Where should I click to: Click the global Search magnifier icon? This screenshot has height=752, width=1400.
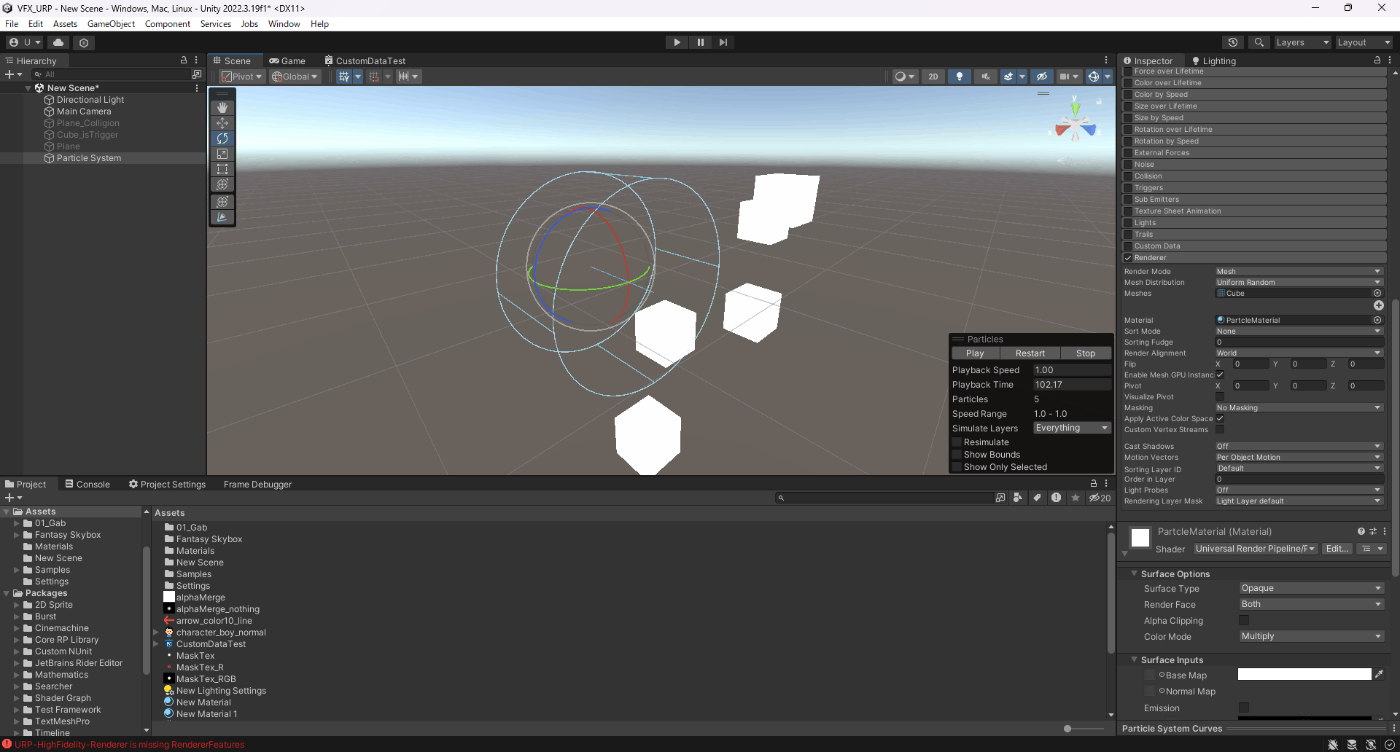(1259, 43)
